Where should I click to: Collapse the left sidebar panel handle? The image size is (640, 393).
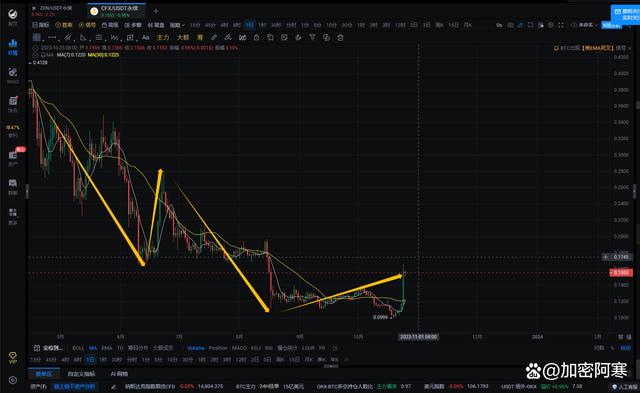click(27, 191)
